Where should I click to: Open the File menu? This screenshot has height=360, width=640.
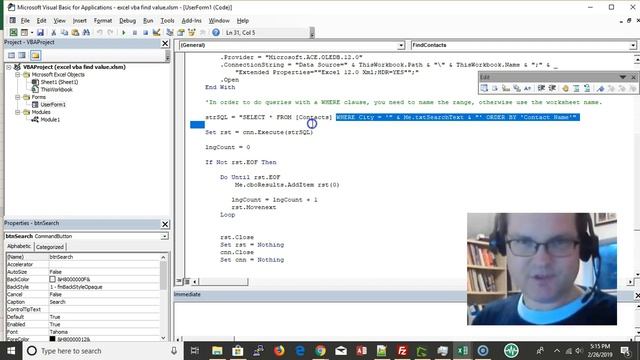click(25, 20)
